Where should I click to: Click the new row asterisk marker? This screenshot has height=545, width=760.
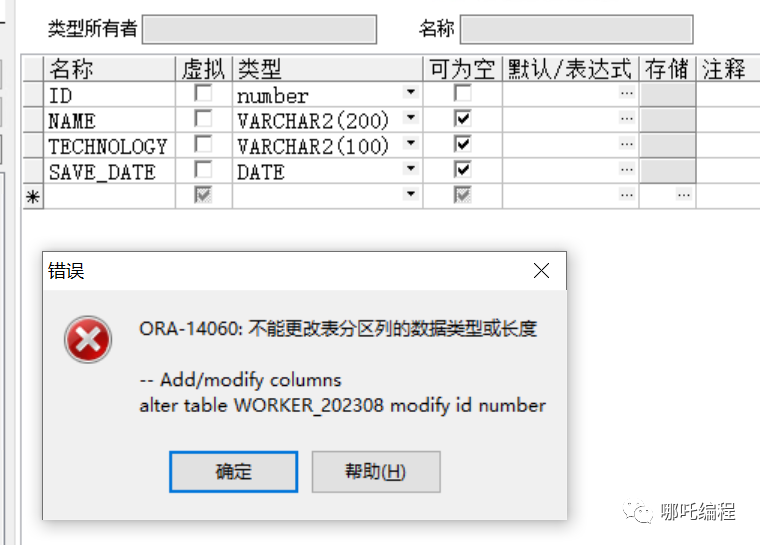[33, 197]
